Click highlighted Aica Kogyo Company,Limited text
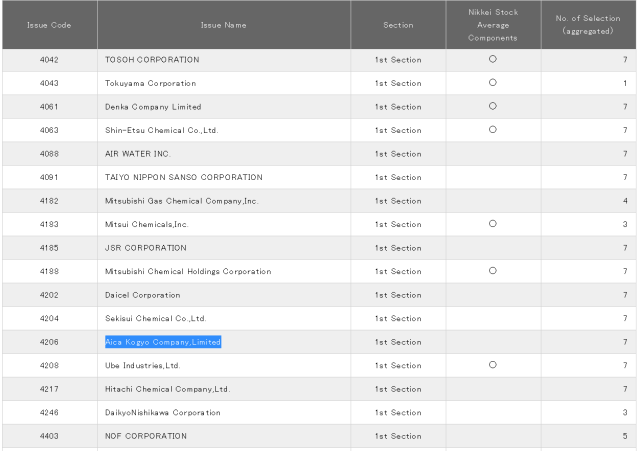 (x=163, y=342)
